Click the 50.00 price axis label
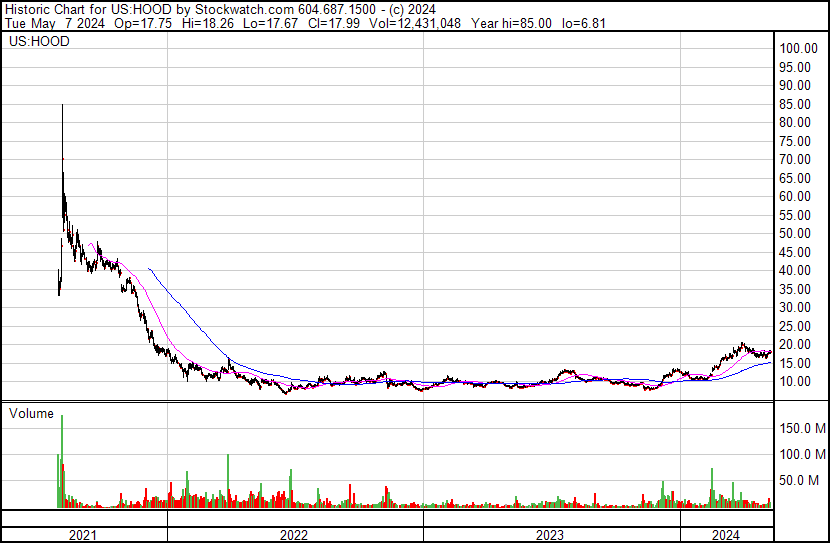This screenshot has height=543, width=830. (795, 233)
